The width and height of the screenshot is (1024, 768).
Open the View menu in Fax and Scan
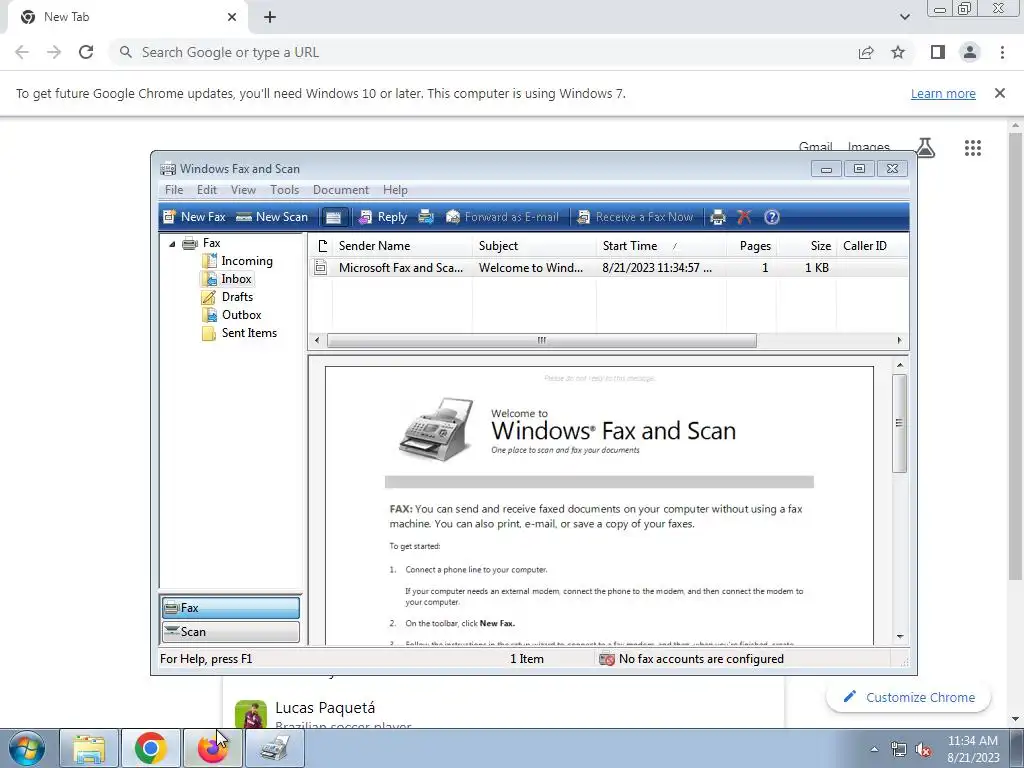pyautogui.click(x=243, y=190)
